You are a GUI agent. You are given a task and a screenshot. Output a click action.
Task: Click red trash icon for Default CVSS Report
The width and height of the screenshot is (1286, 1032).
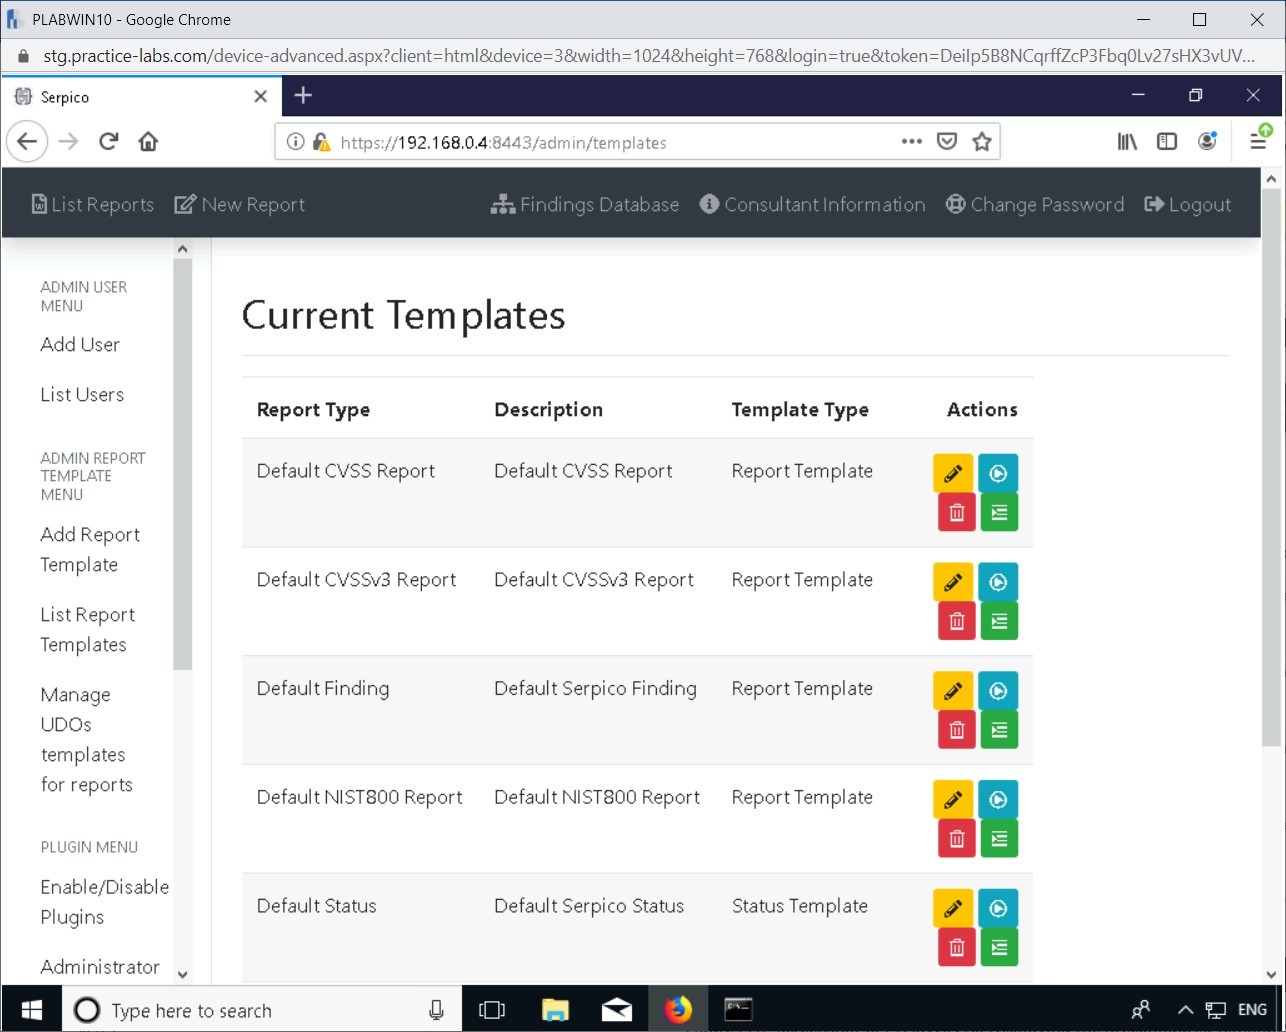click(x=956, y=512)
